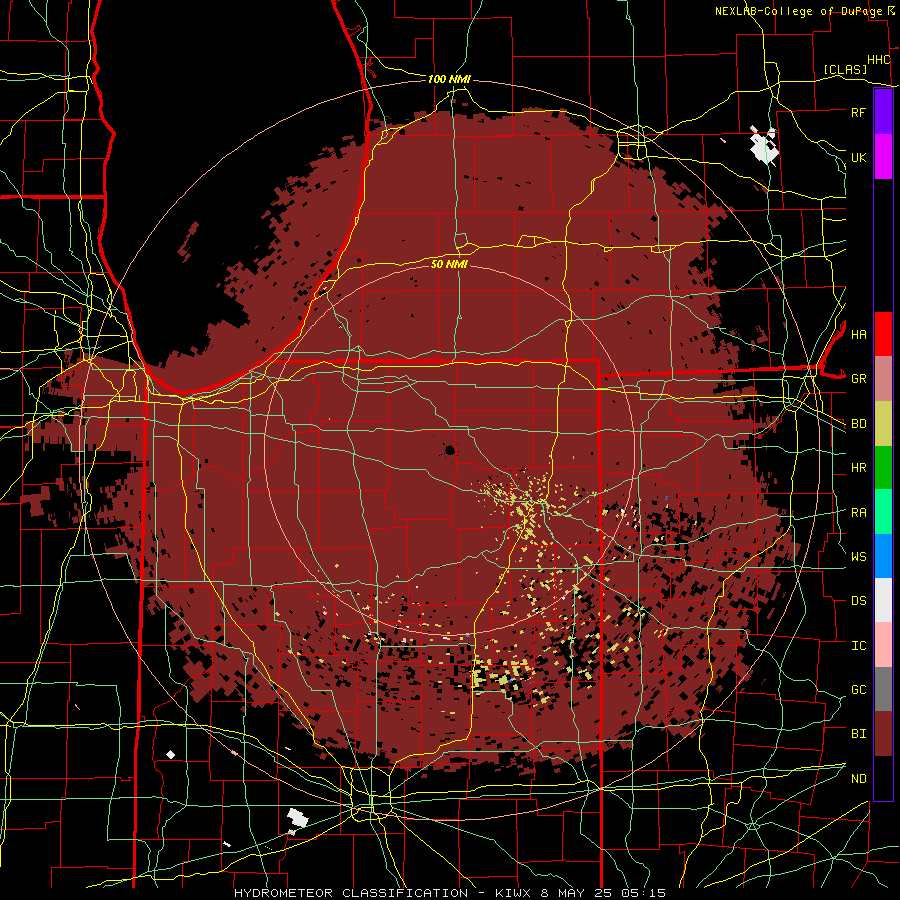Click the BD legend label

pos(858,424)
